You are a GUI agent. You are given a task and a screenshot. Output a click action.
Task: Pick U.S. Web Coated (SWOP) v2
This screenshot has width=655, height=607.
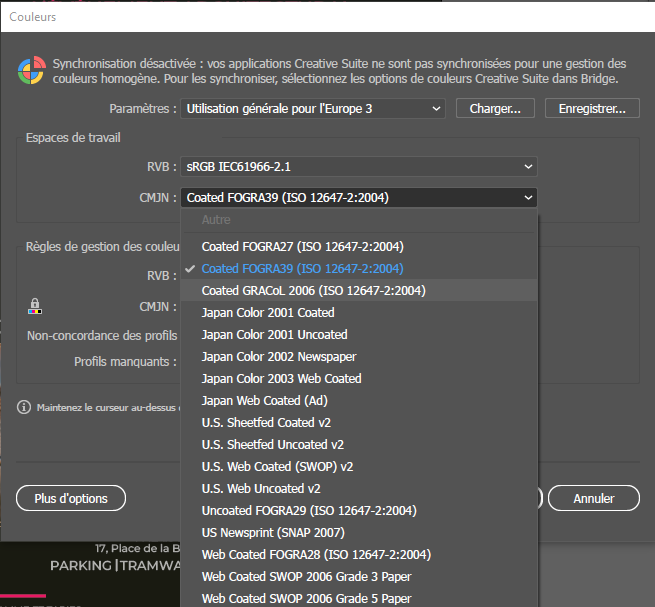[x=277, y=466]
